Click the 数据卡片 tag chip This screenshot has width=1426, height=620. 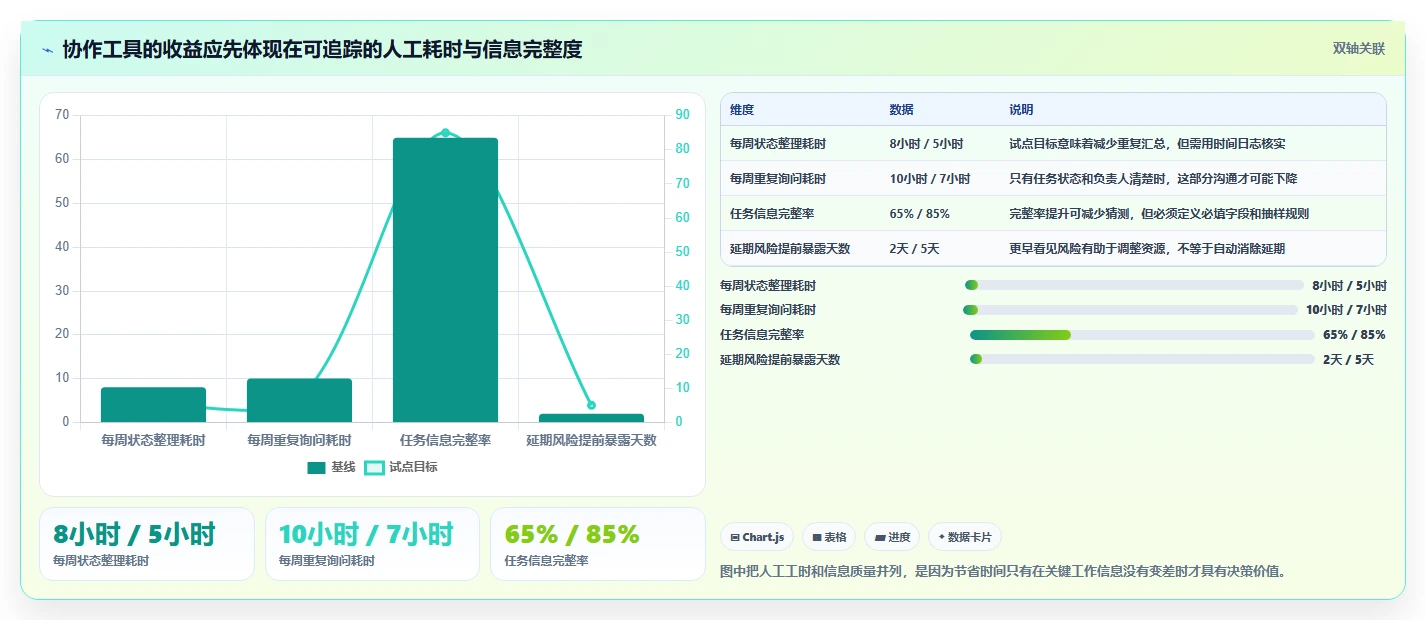point(965,537)
